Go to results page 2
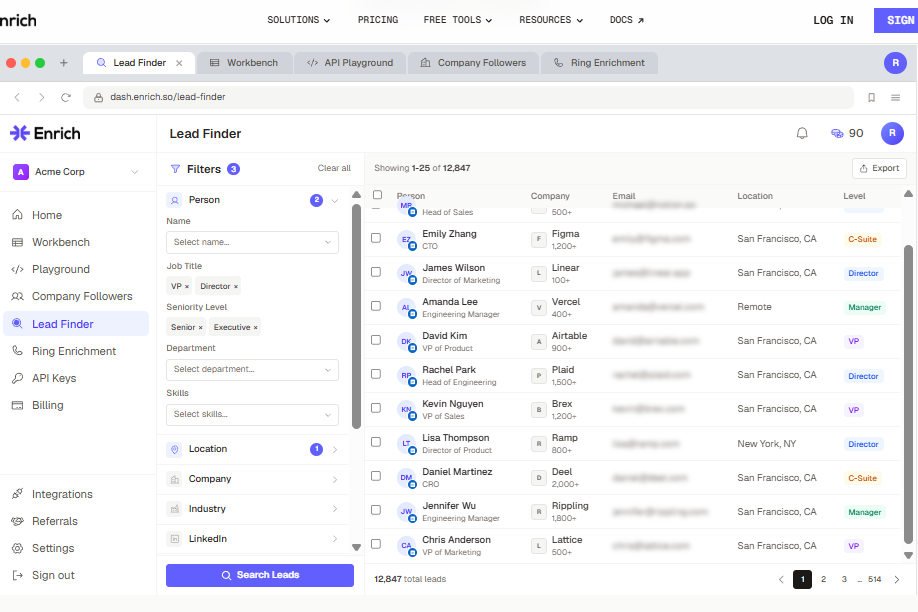Image resolution: width=918 pixels, height=612 pixels. click(x=823, y=579)
